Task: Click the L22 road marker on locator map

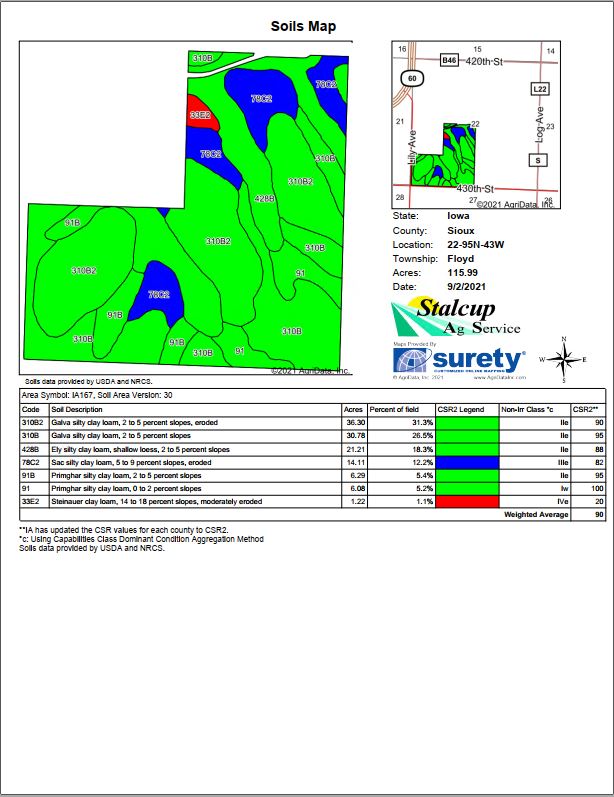Action: pos(540,89)
